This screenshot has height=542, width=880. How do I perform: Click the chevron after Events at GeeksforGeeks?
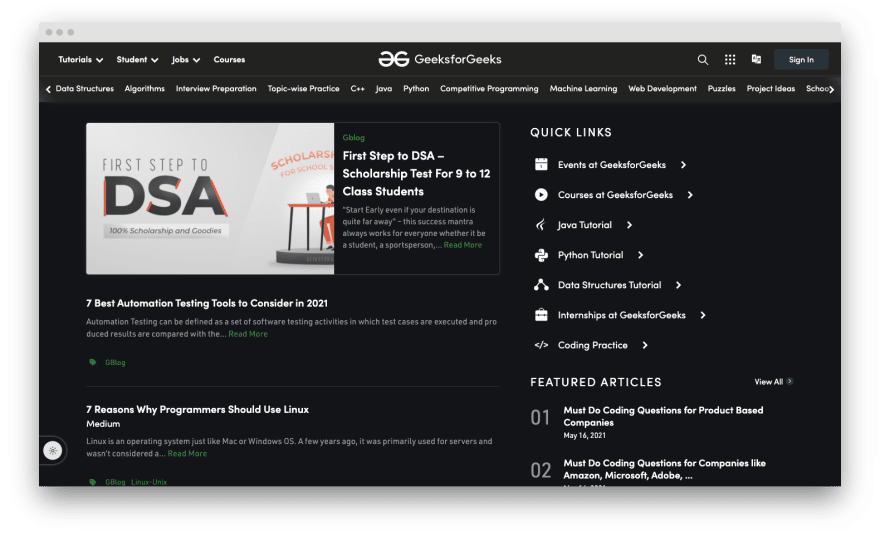[683, 165]
